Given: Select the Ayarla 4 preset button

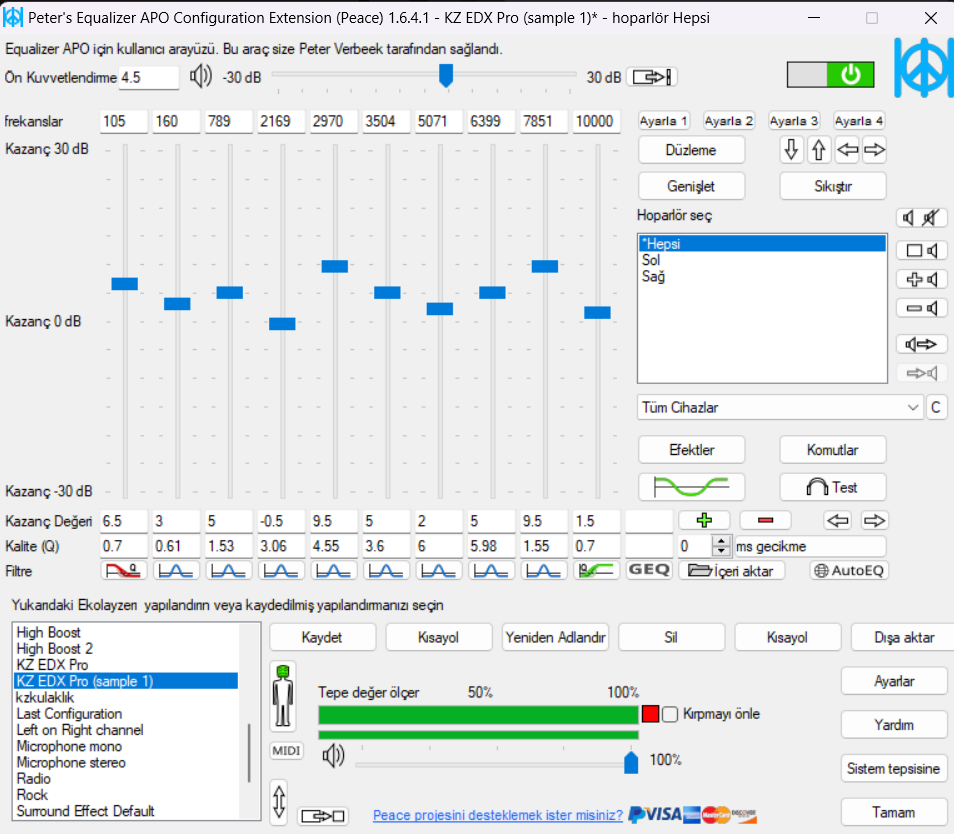Looking at the screenshot, I should [858, 120].
